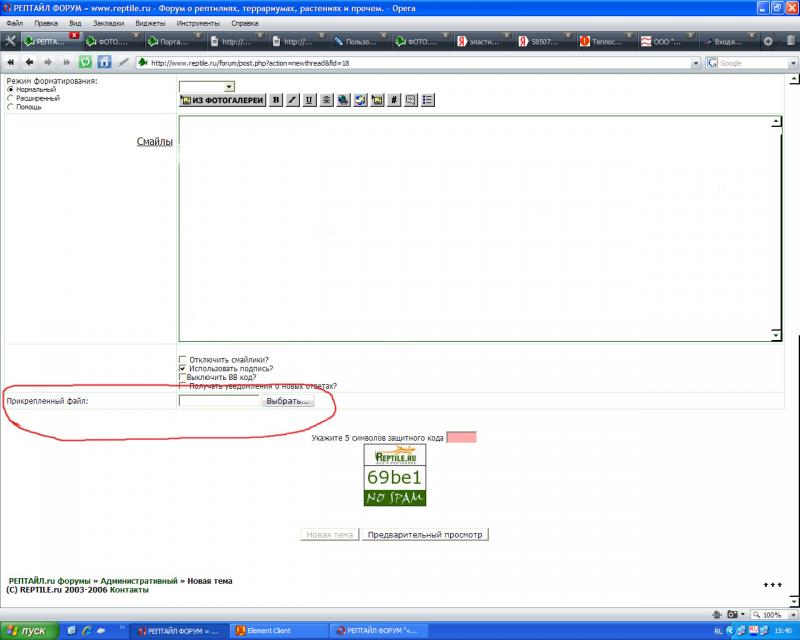800x640 pixels.
Task: Click the 'Выбрать...' file button
Action: tap(288, 401)
